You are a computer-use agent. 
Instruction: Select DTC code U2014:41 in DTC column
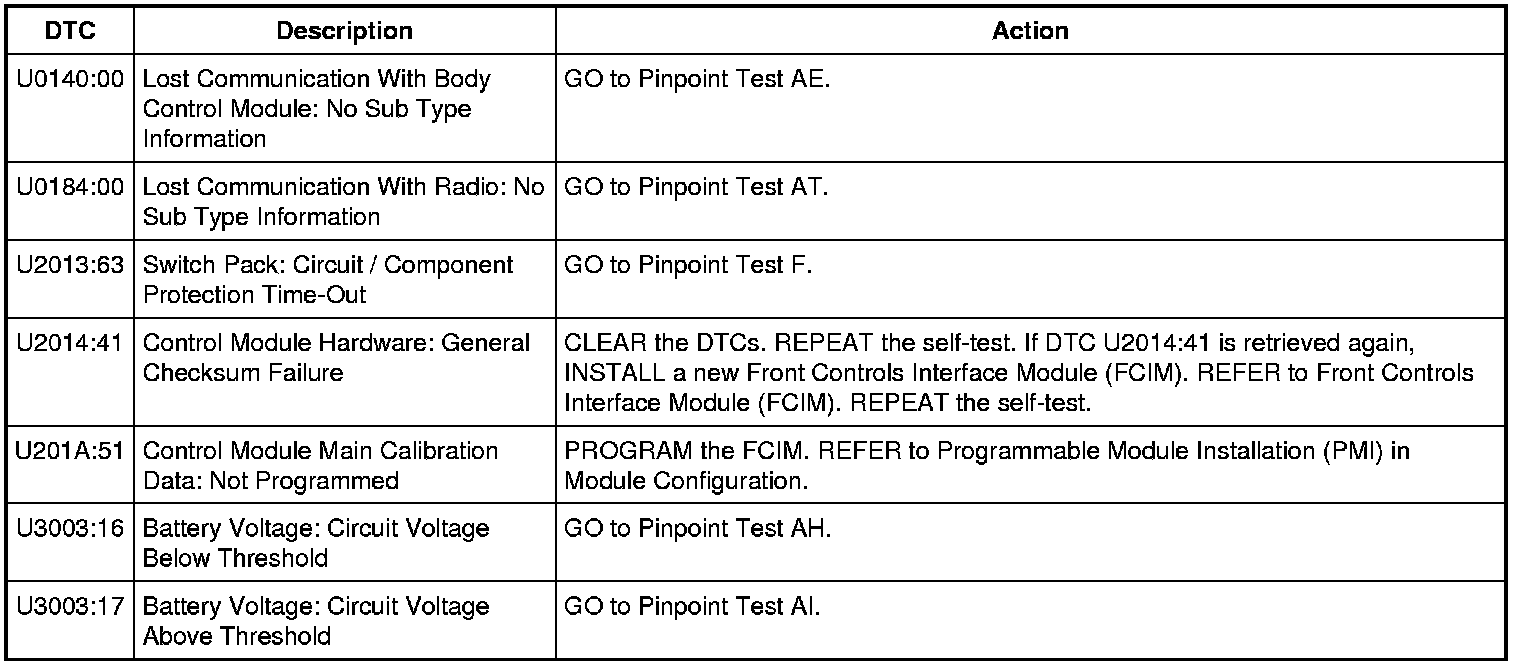70,343
